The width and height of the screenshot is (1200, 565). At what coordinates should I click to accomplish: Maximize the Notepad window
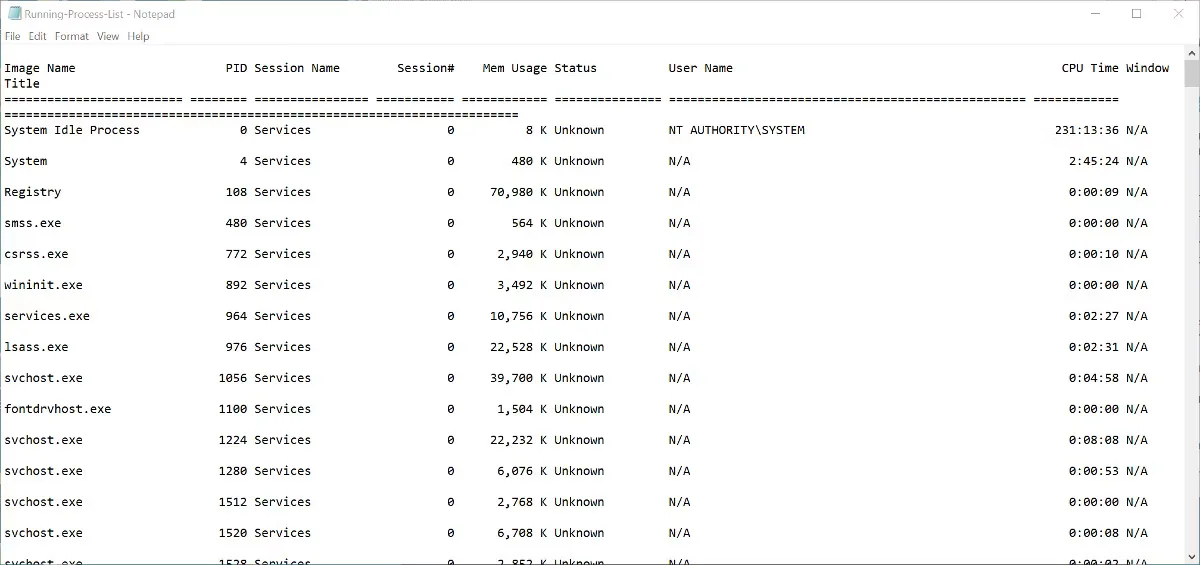[1137, 14]
